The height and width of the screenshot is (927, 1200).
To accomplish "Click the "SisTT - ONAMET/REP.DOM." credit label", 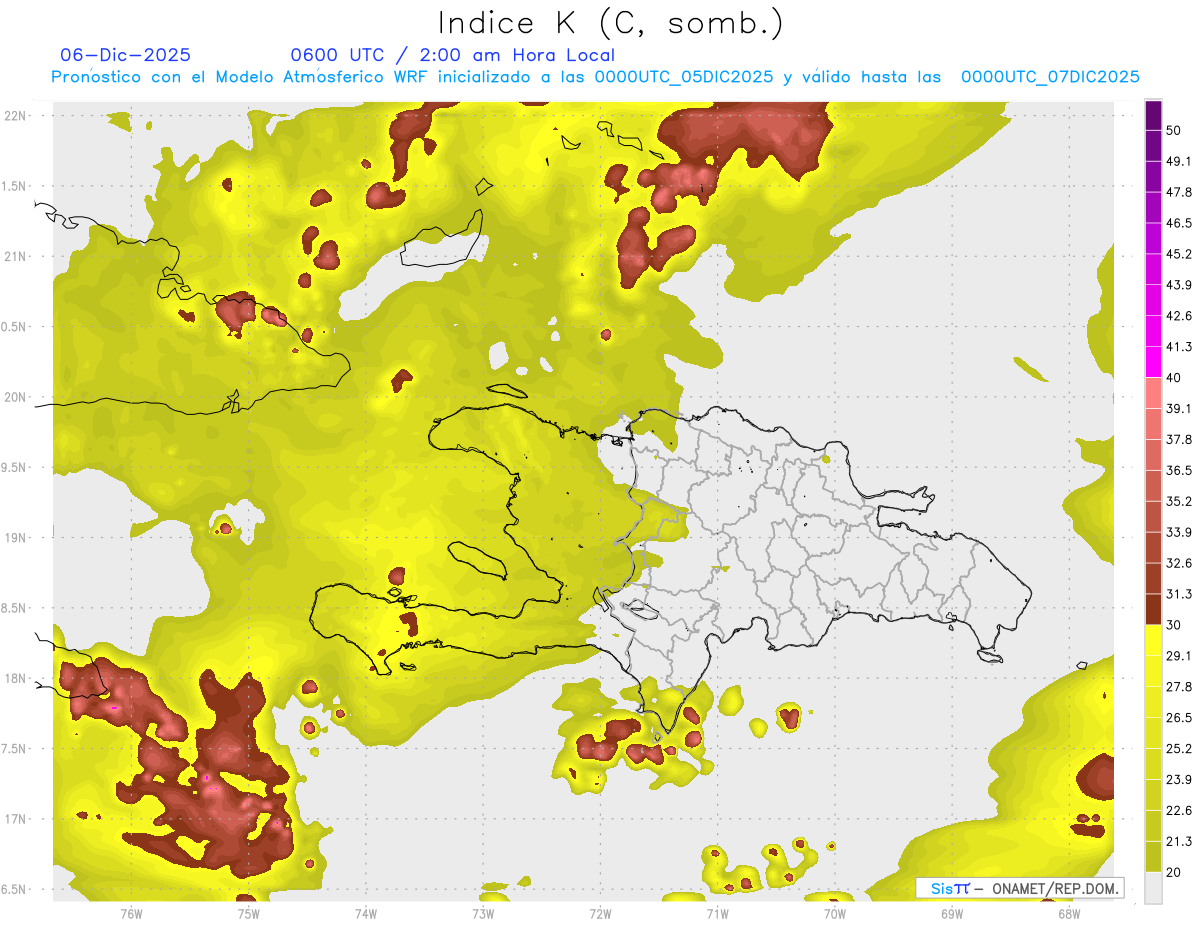I will (x=1020, y=888).
